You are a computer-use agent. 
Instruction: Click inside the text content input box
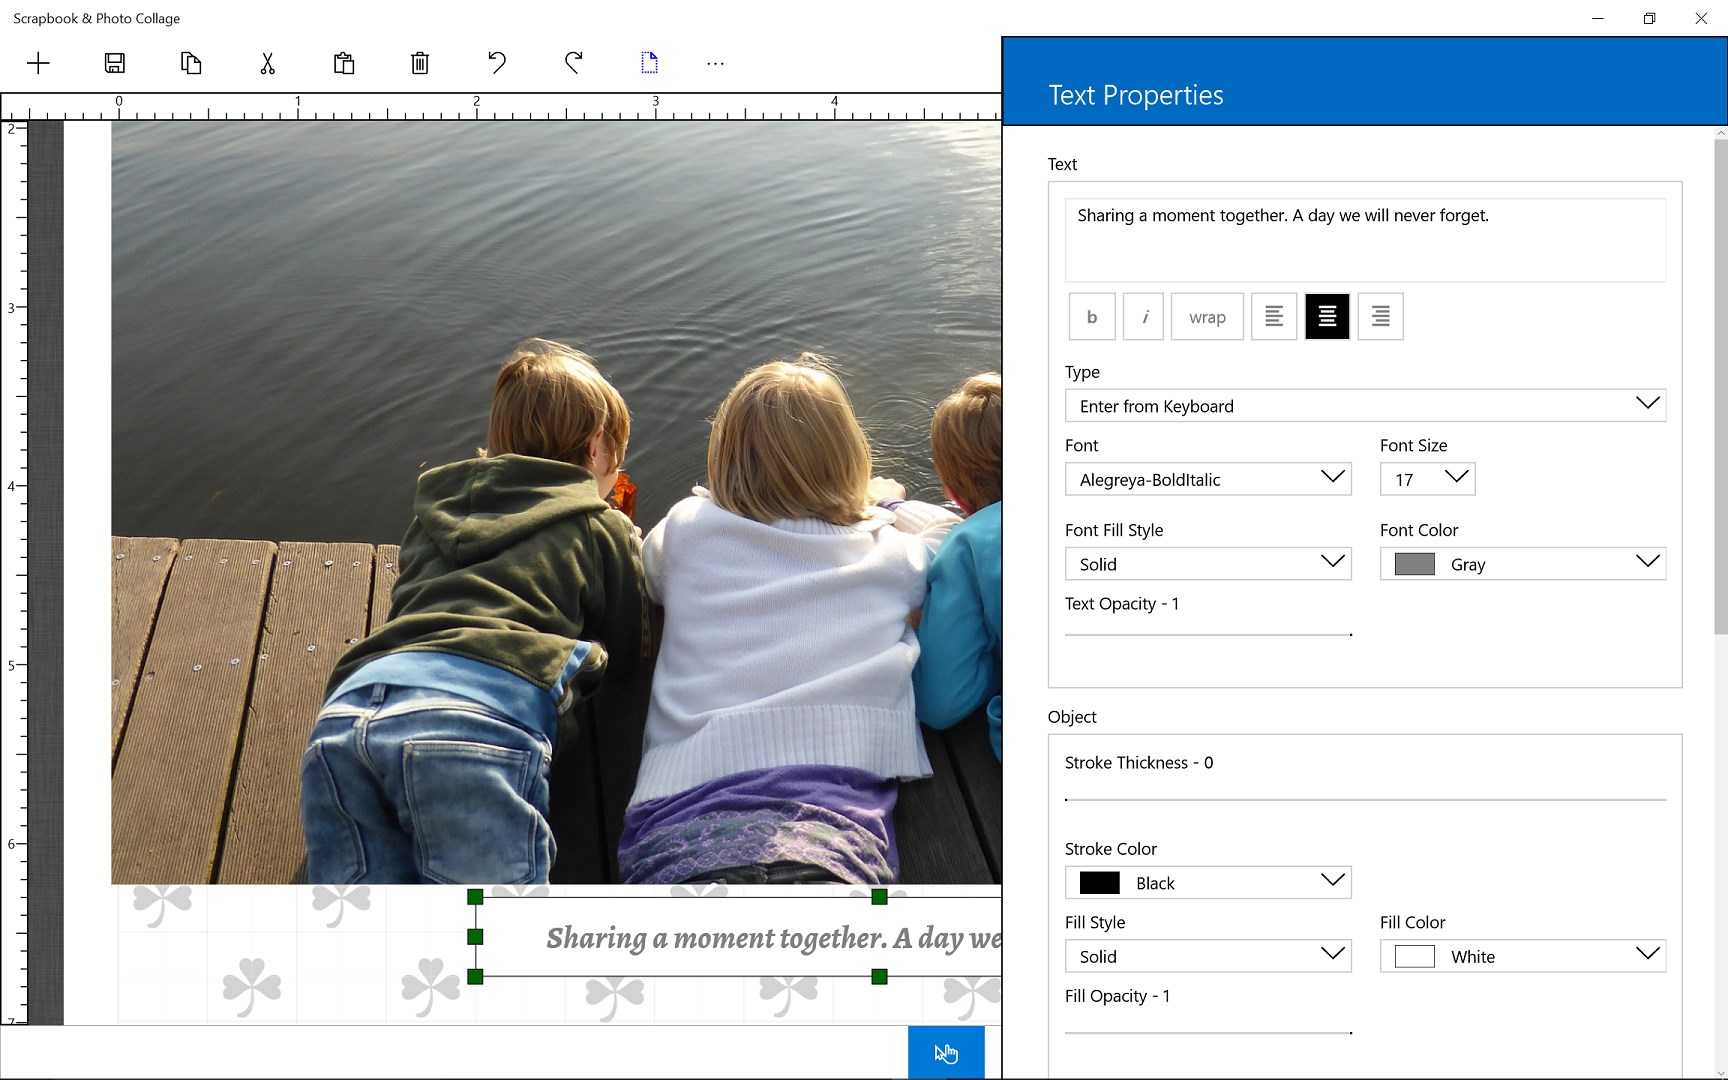click(x=1365, y=240)
